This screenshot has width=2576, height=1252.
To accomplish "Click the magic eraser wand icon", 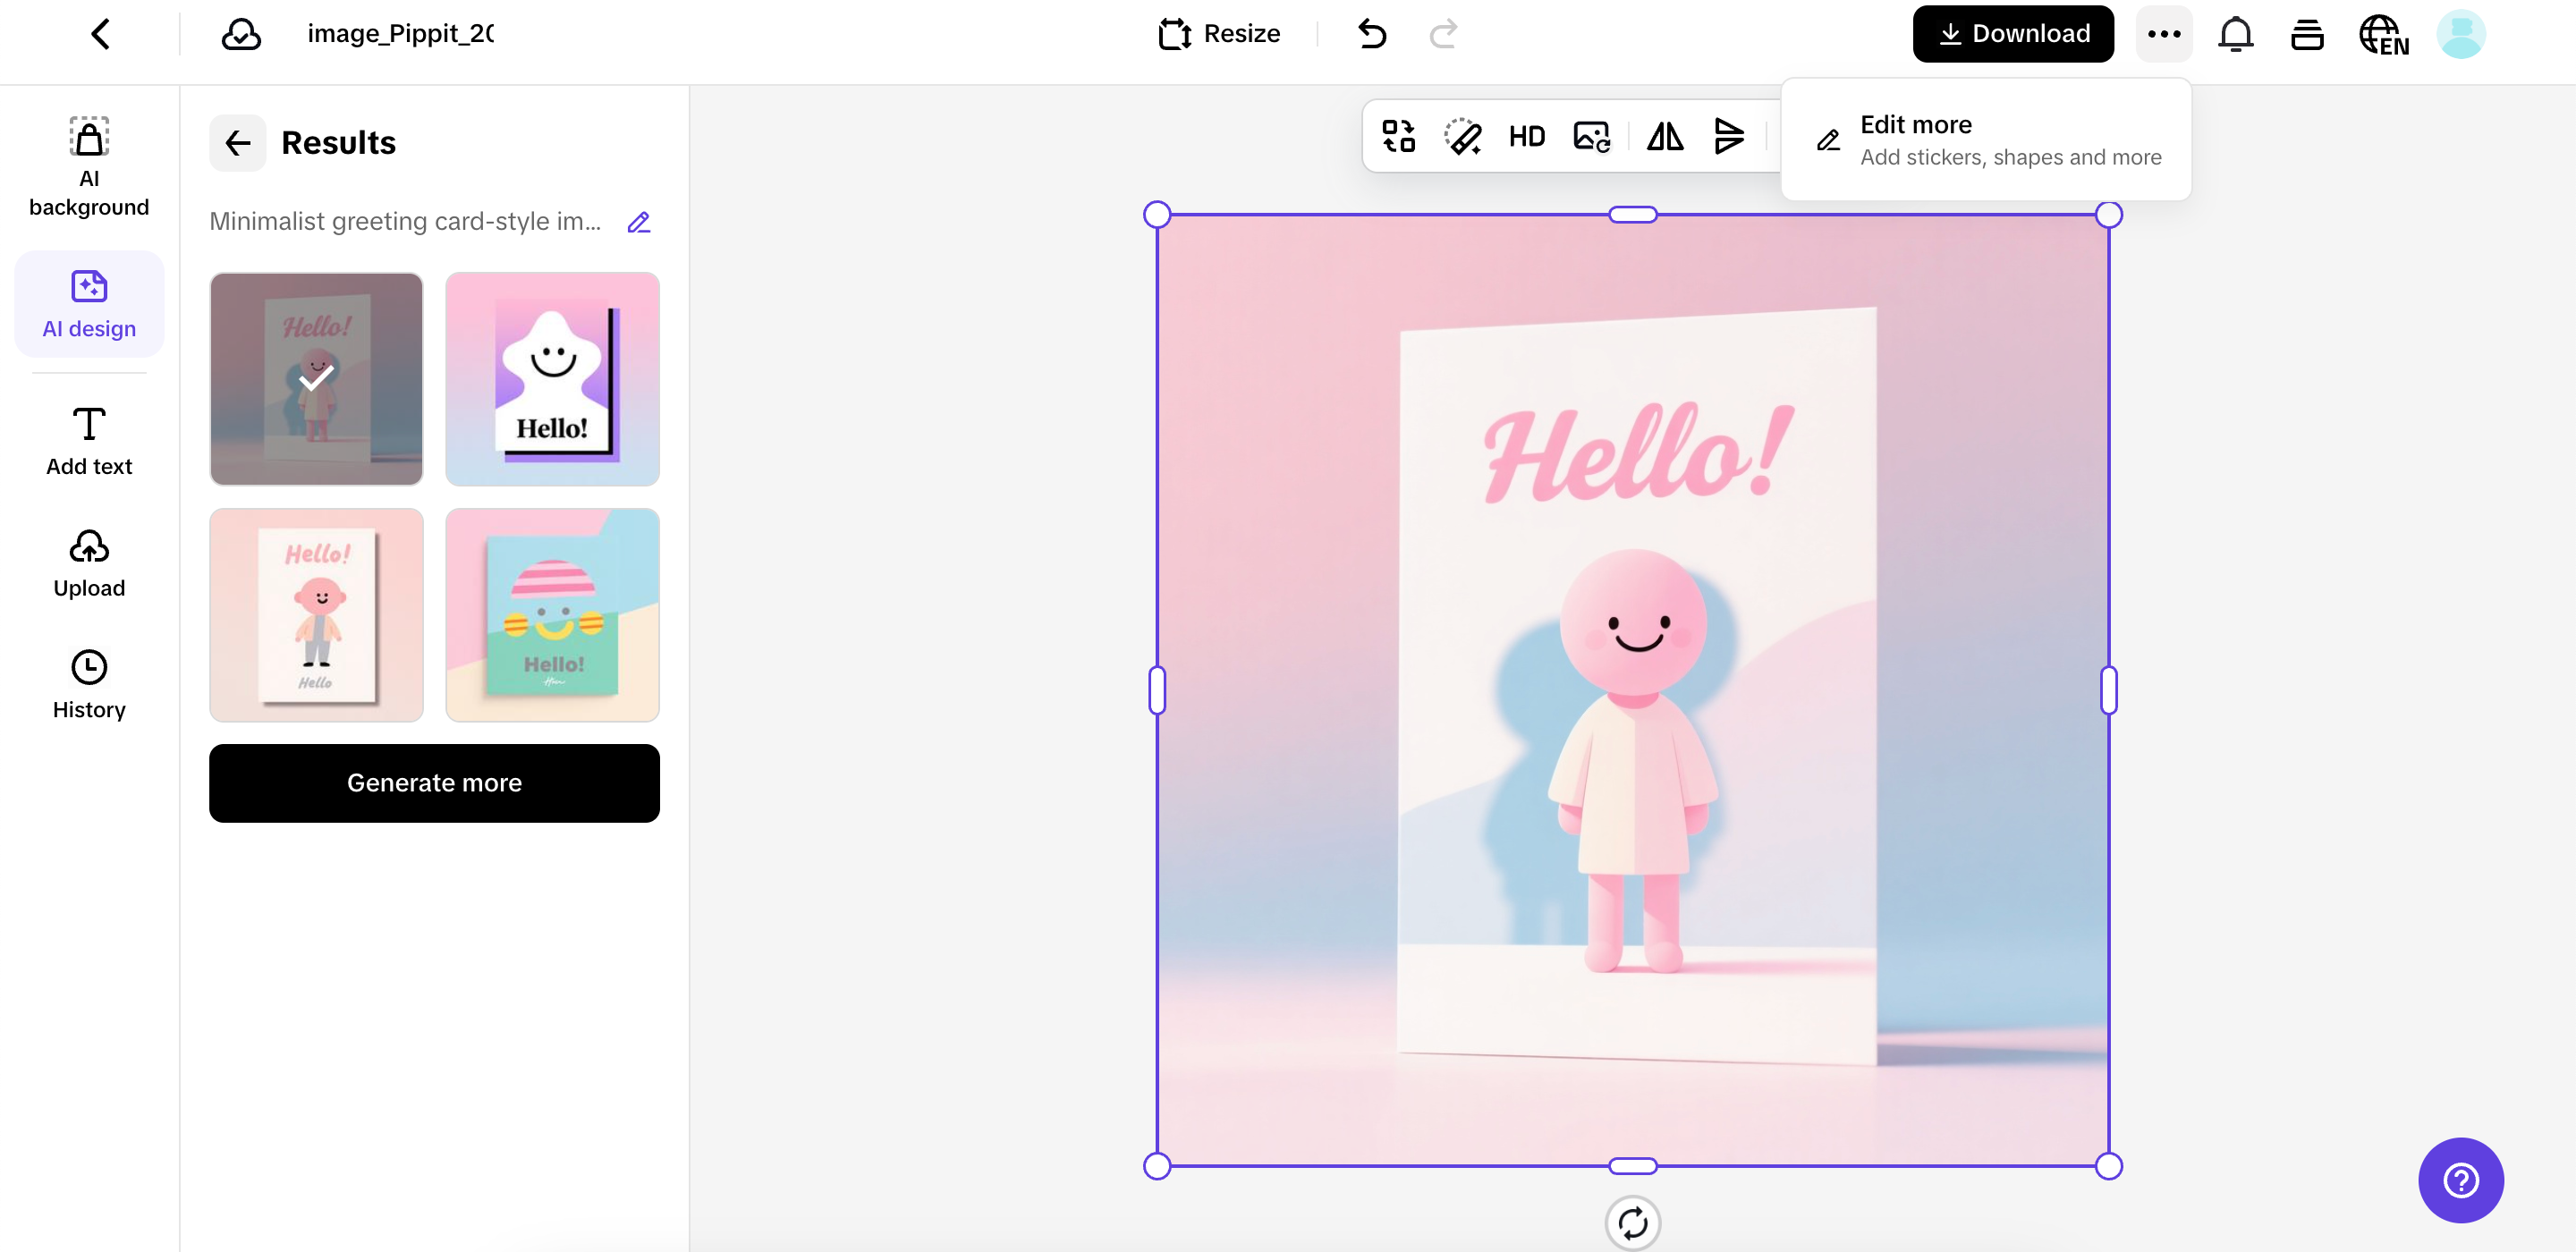I will coord(1462,136).
